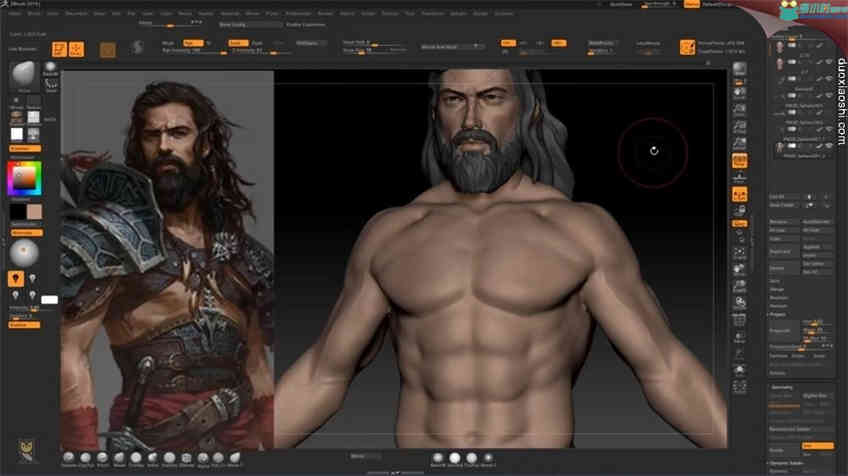Select the tan main color swatch

point(34,211)
